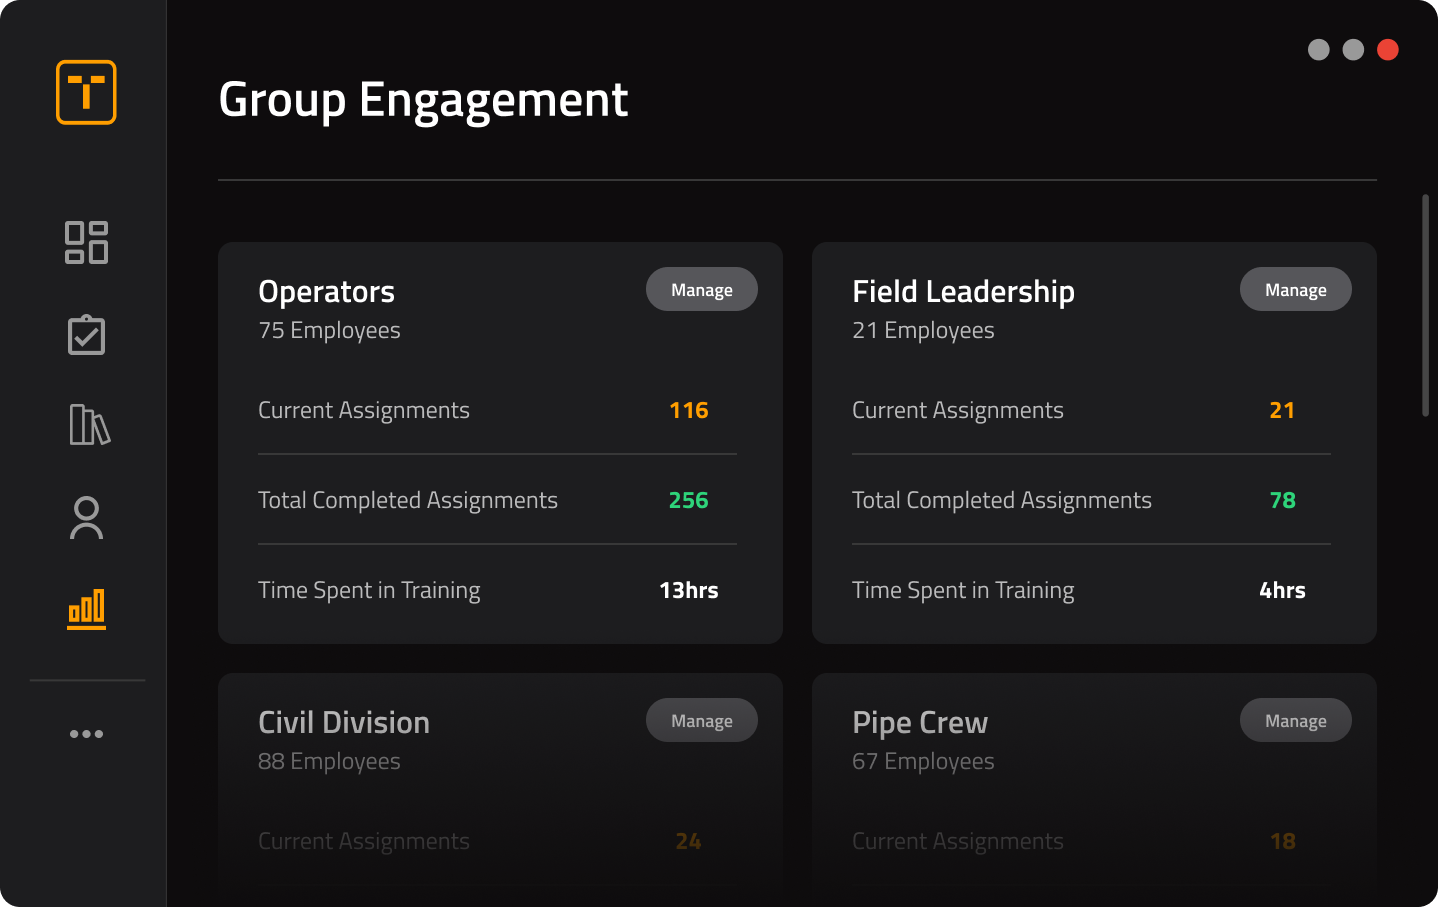Open the three-dots more menu in sidebar
Image resolution: width=1438 pixels, height=907 pixels.
point(86,734)
